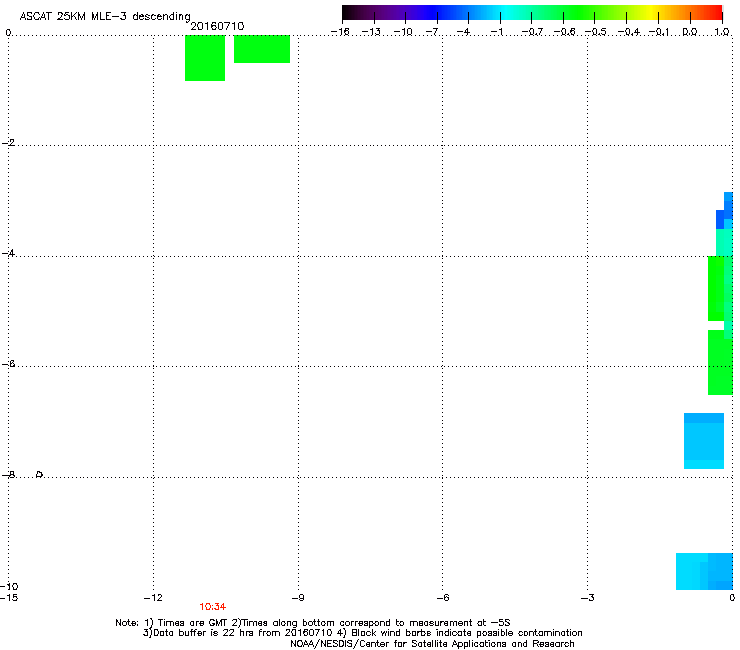740x650 pixels.
Task: Click the horizontal axis label "-15"
Action: (x=9, y=598)
